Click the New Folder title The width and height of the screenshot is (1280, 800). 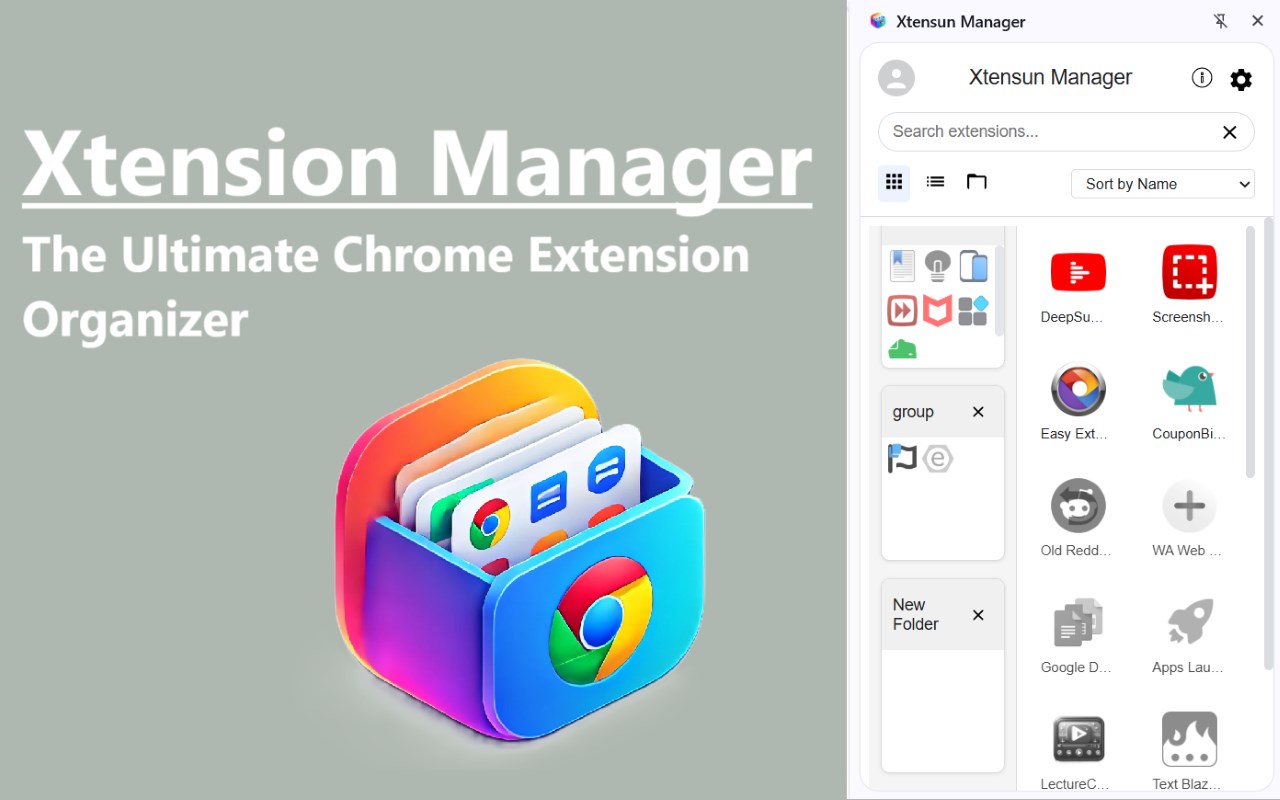(x=915, y=614)
